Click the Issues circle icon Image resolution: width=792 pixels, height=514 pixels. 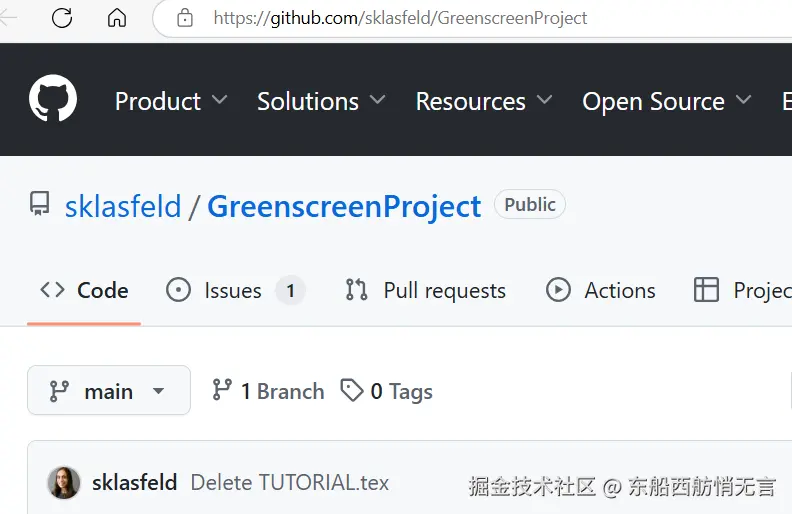pyautogui.click(x=178, y=290)
